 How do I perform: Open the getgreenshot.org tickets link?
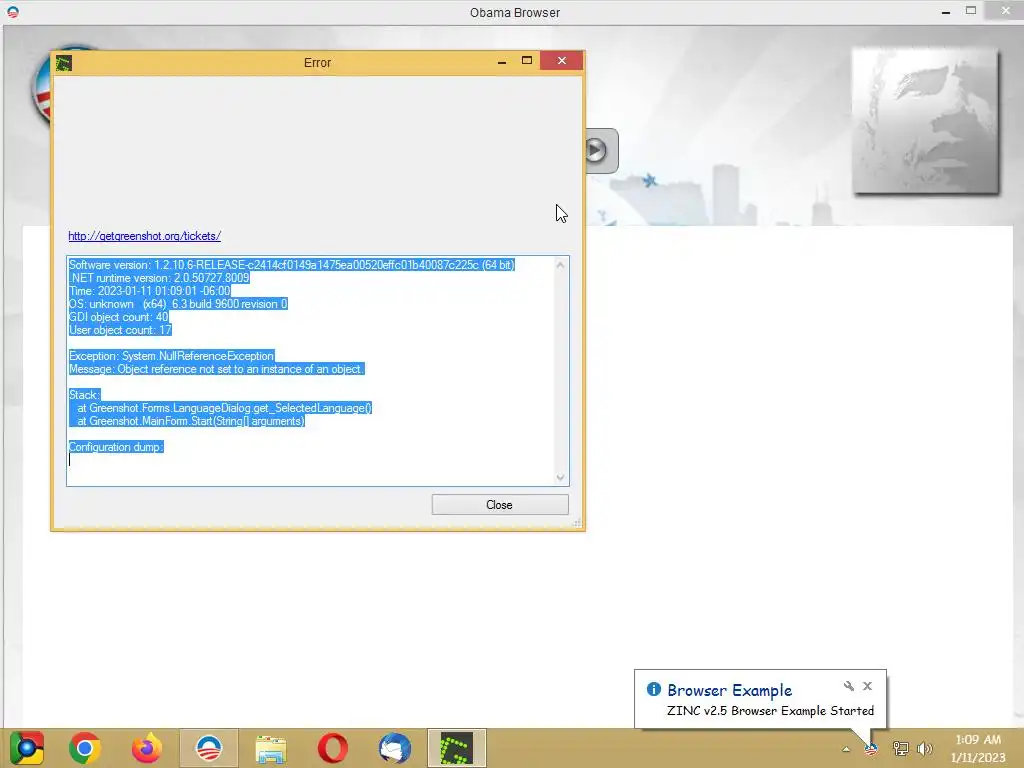pyautogui.click(x=144, y=236)
